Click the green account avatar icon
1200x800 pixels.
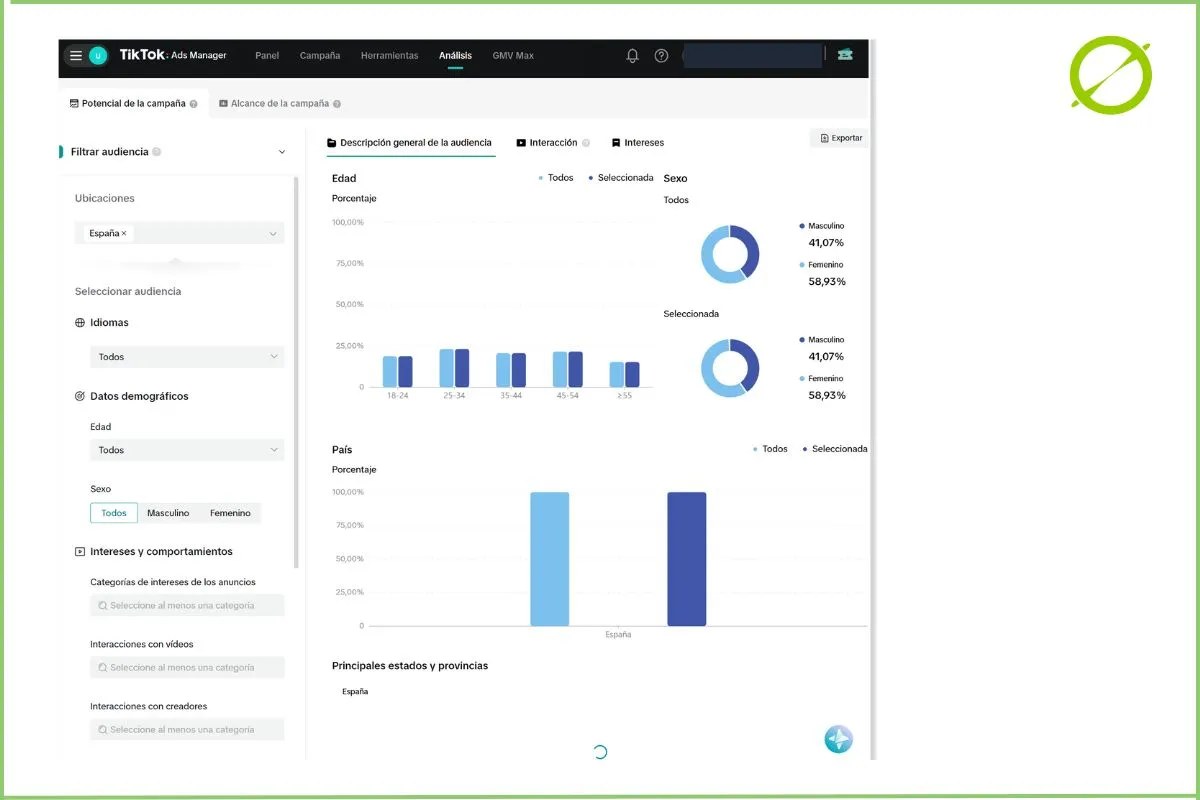pyautogui.click(x=98, y=56)
